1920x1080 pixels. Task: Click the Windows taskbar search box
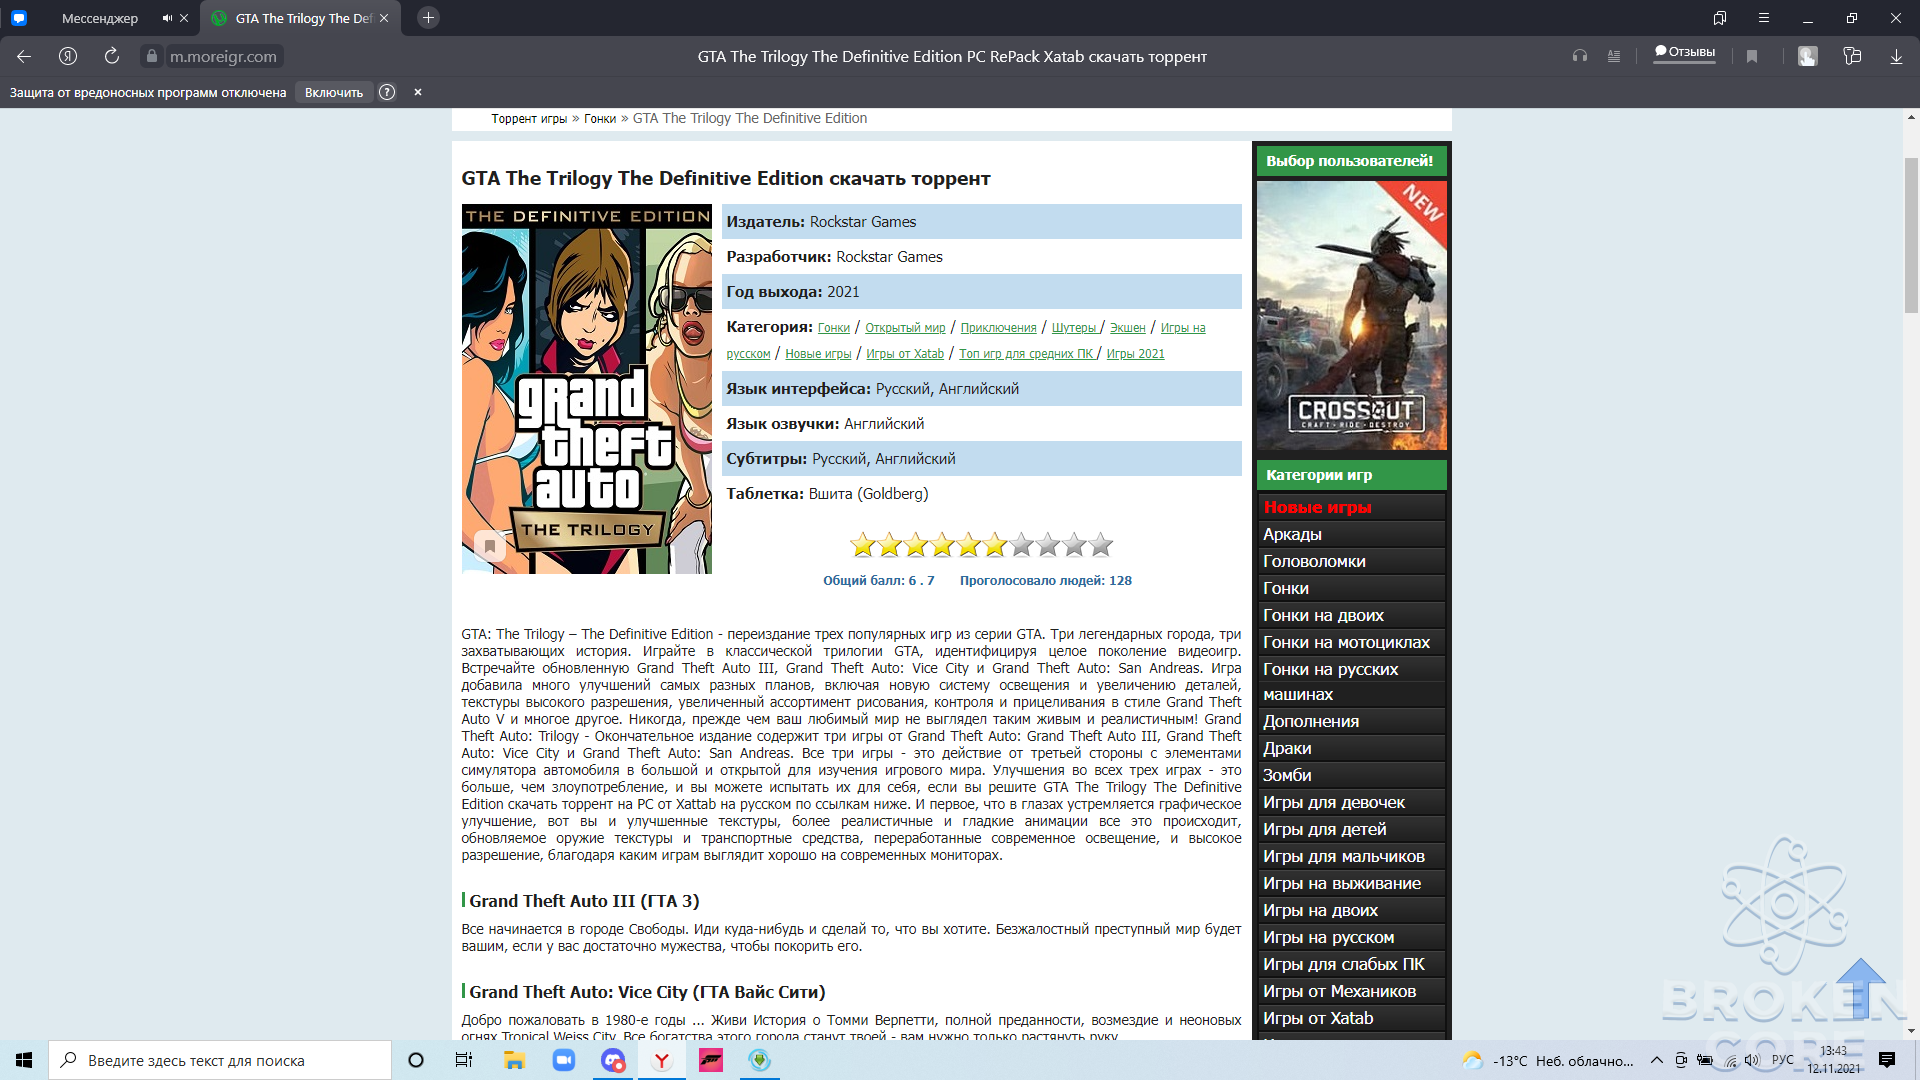[220, 1060]
